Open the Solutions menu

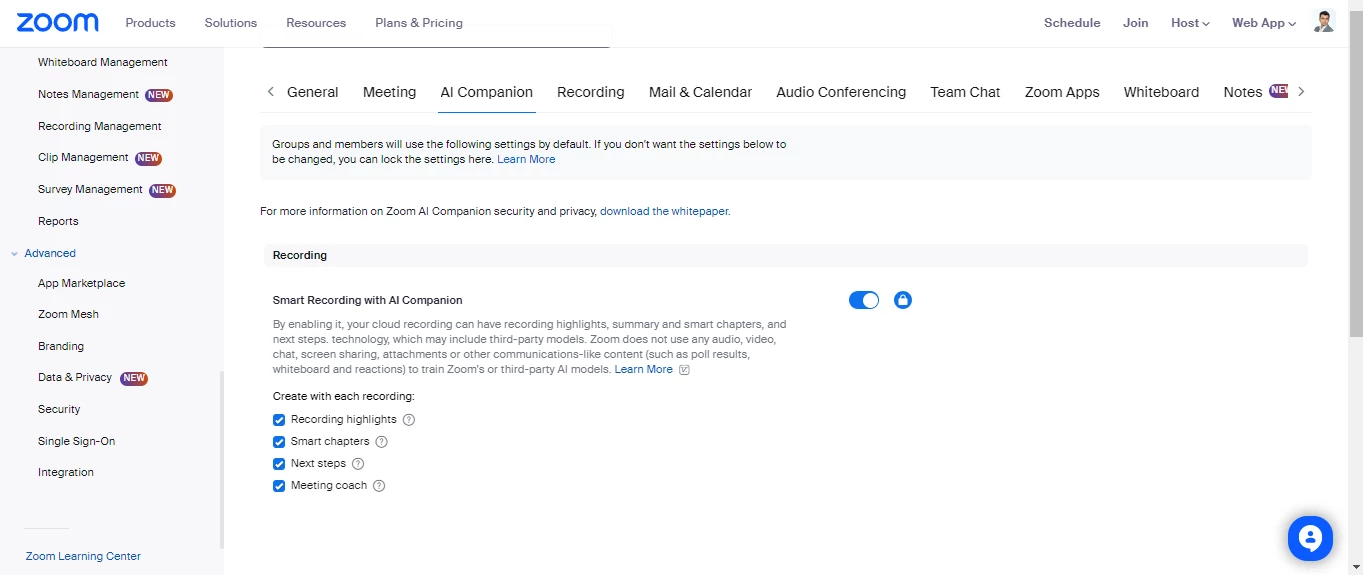point(231,22)
